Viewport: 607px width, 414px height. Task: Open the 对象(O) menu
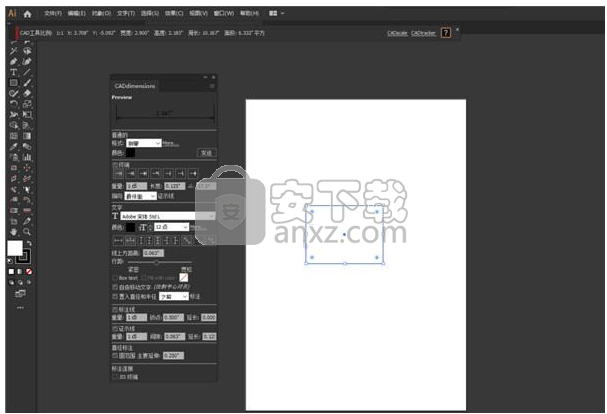pyautogui.click(x=101, y=14)
